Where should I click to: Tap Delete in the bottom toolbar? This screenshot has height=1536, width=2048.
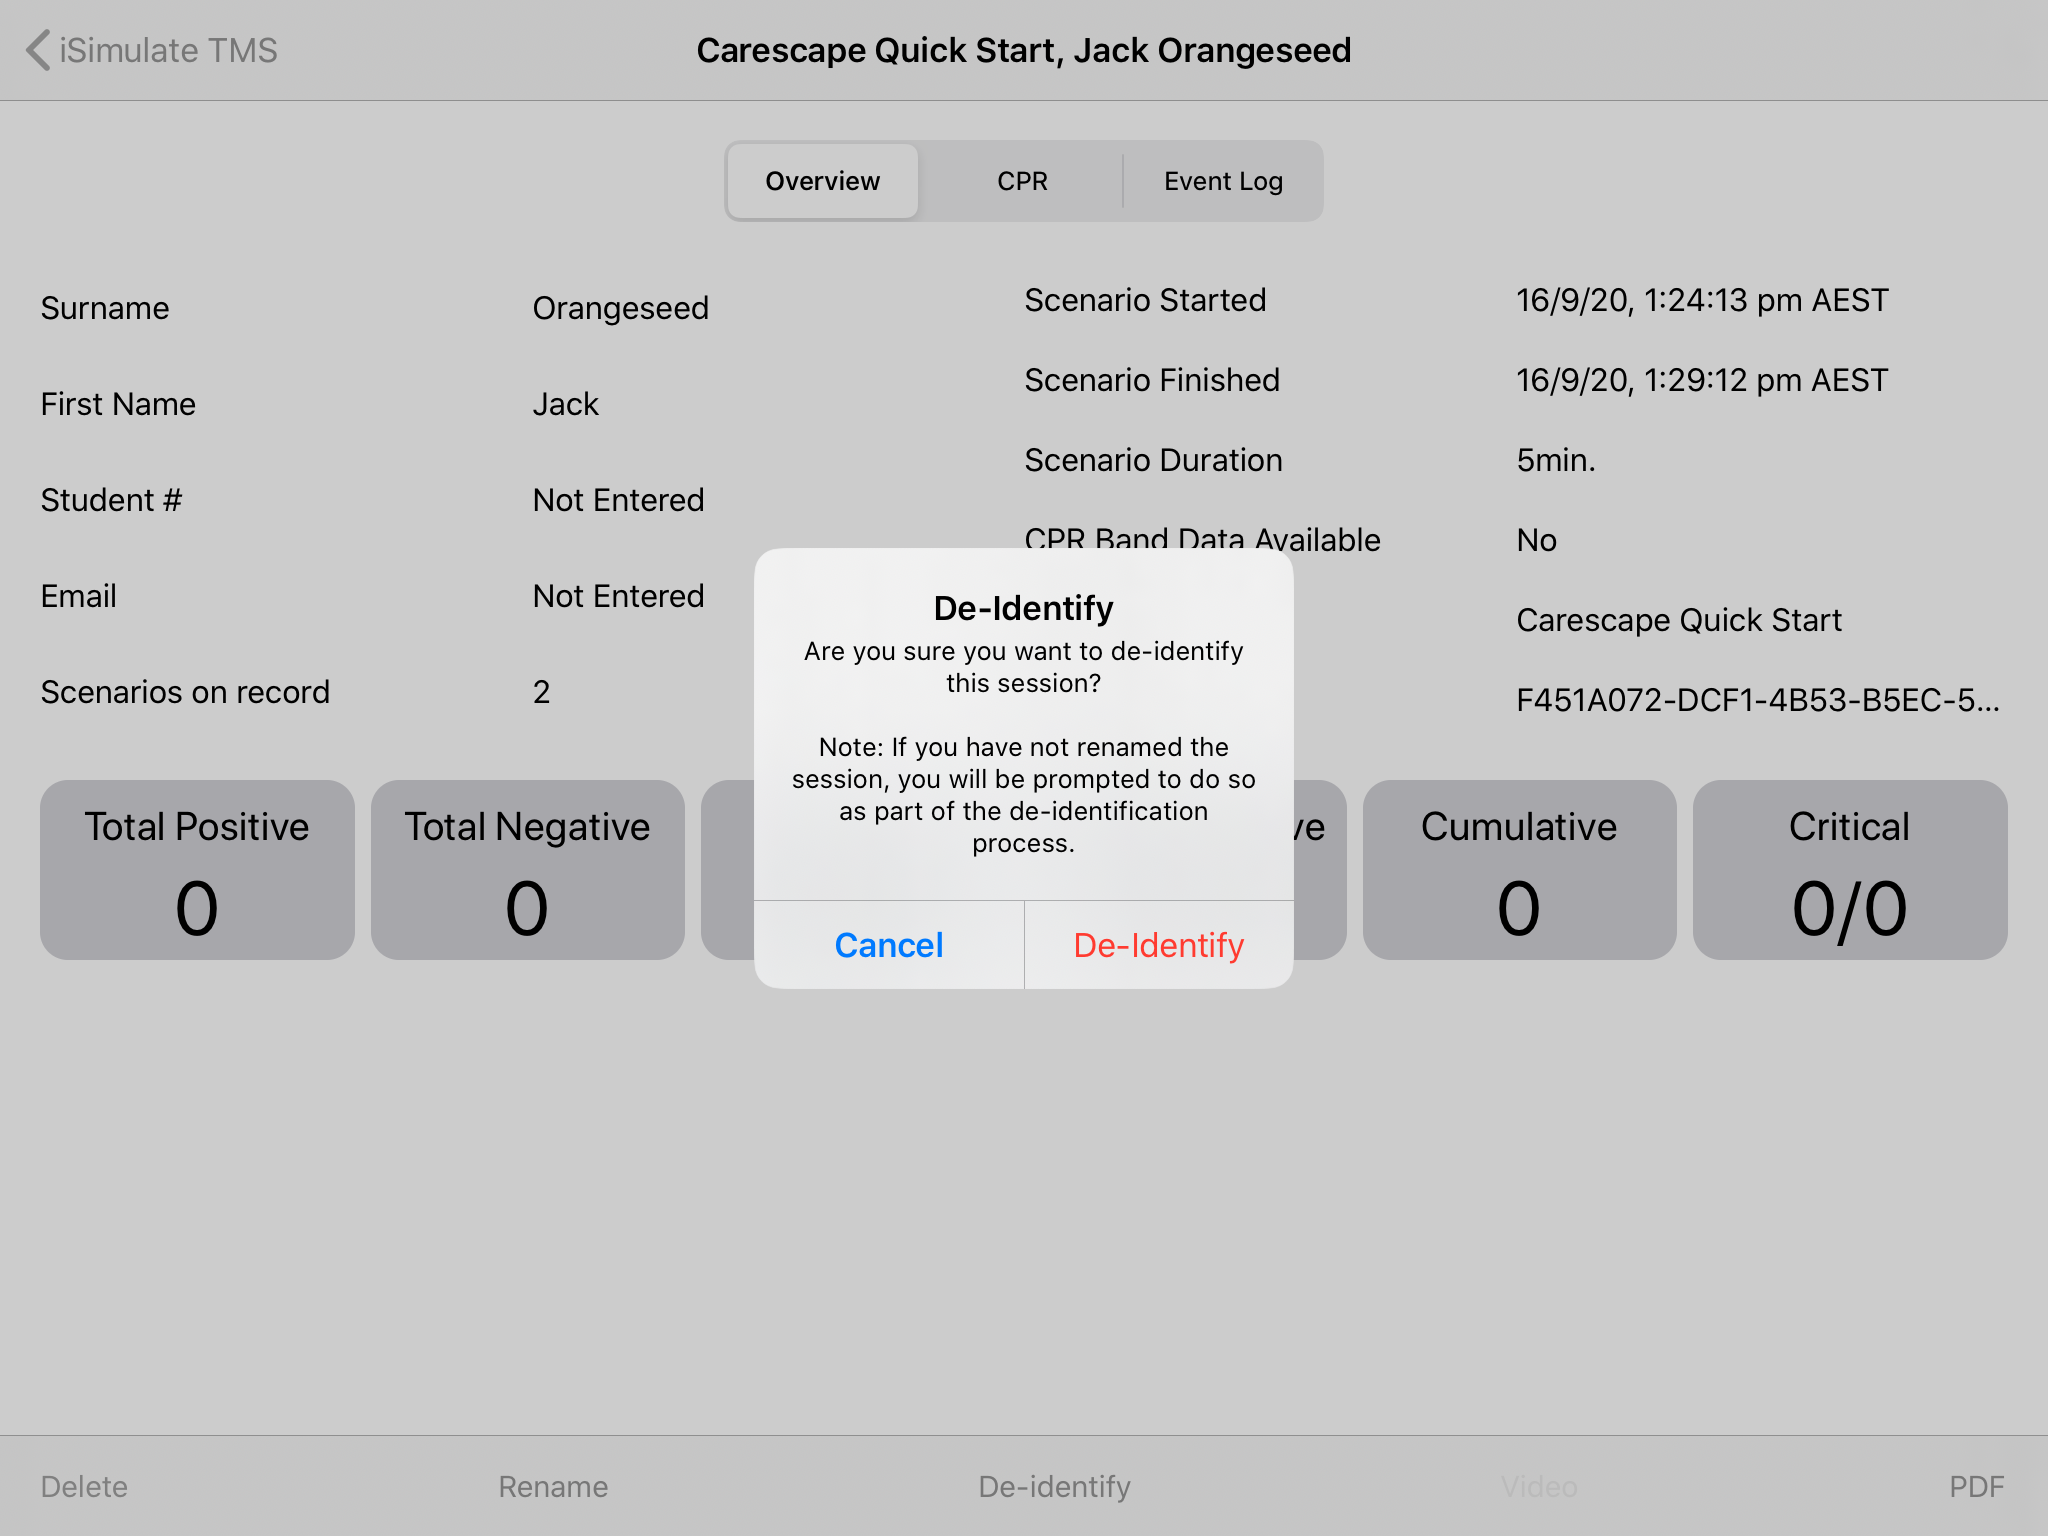84,1486
